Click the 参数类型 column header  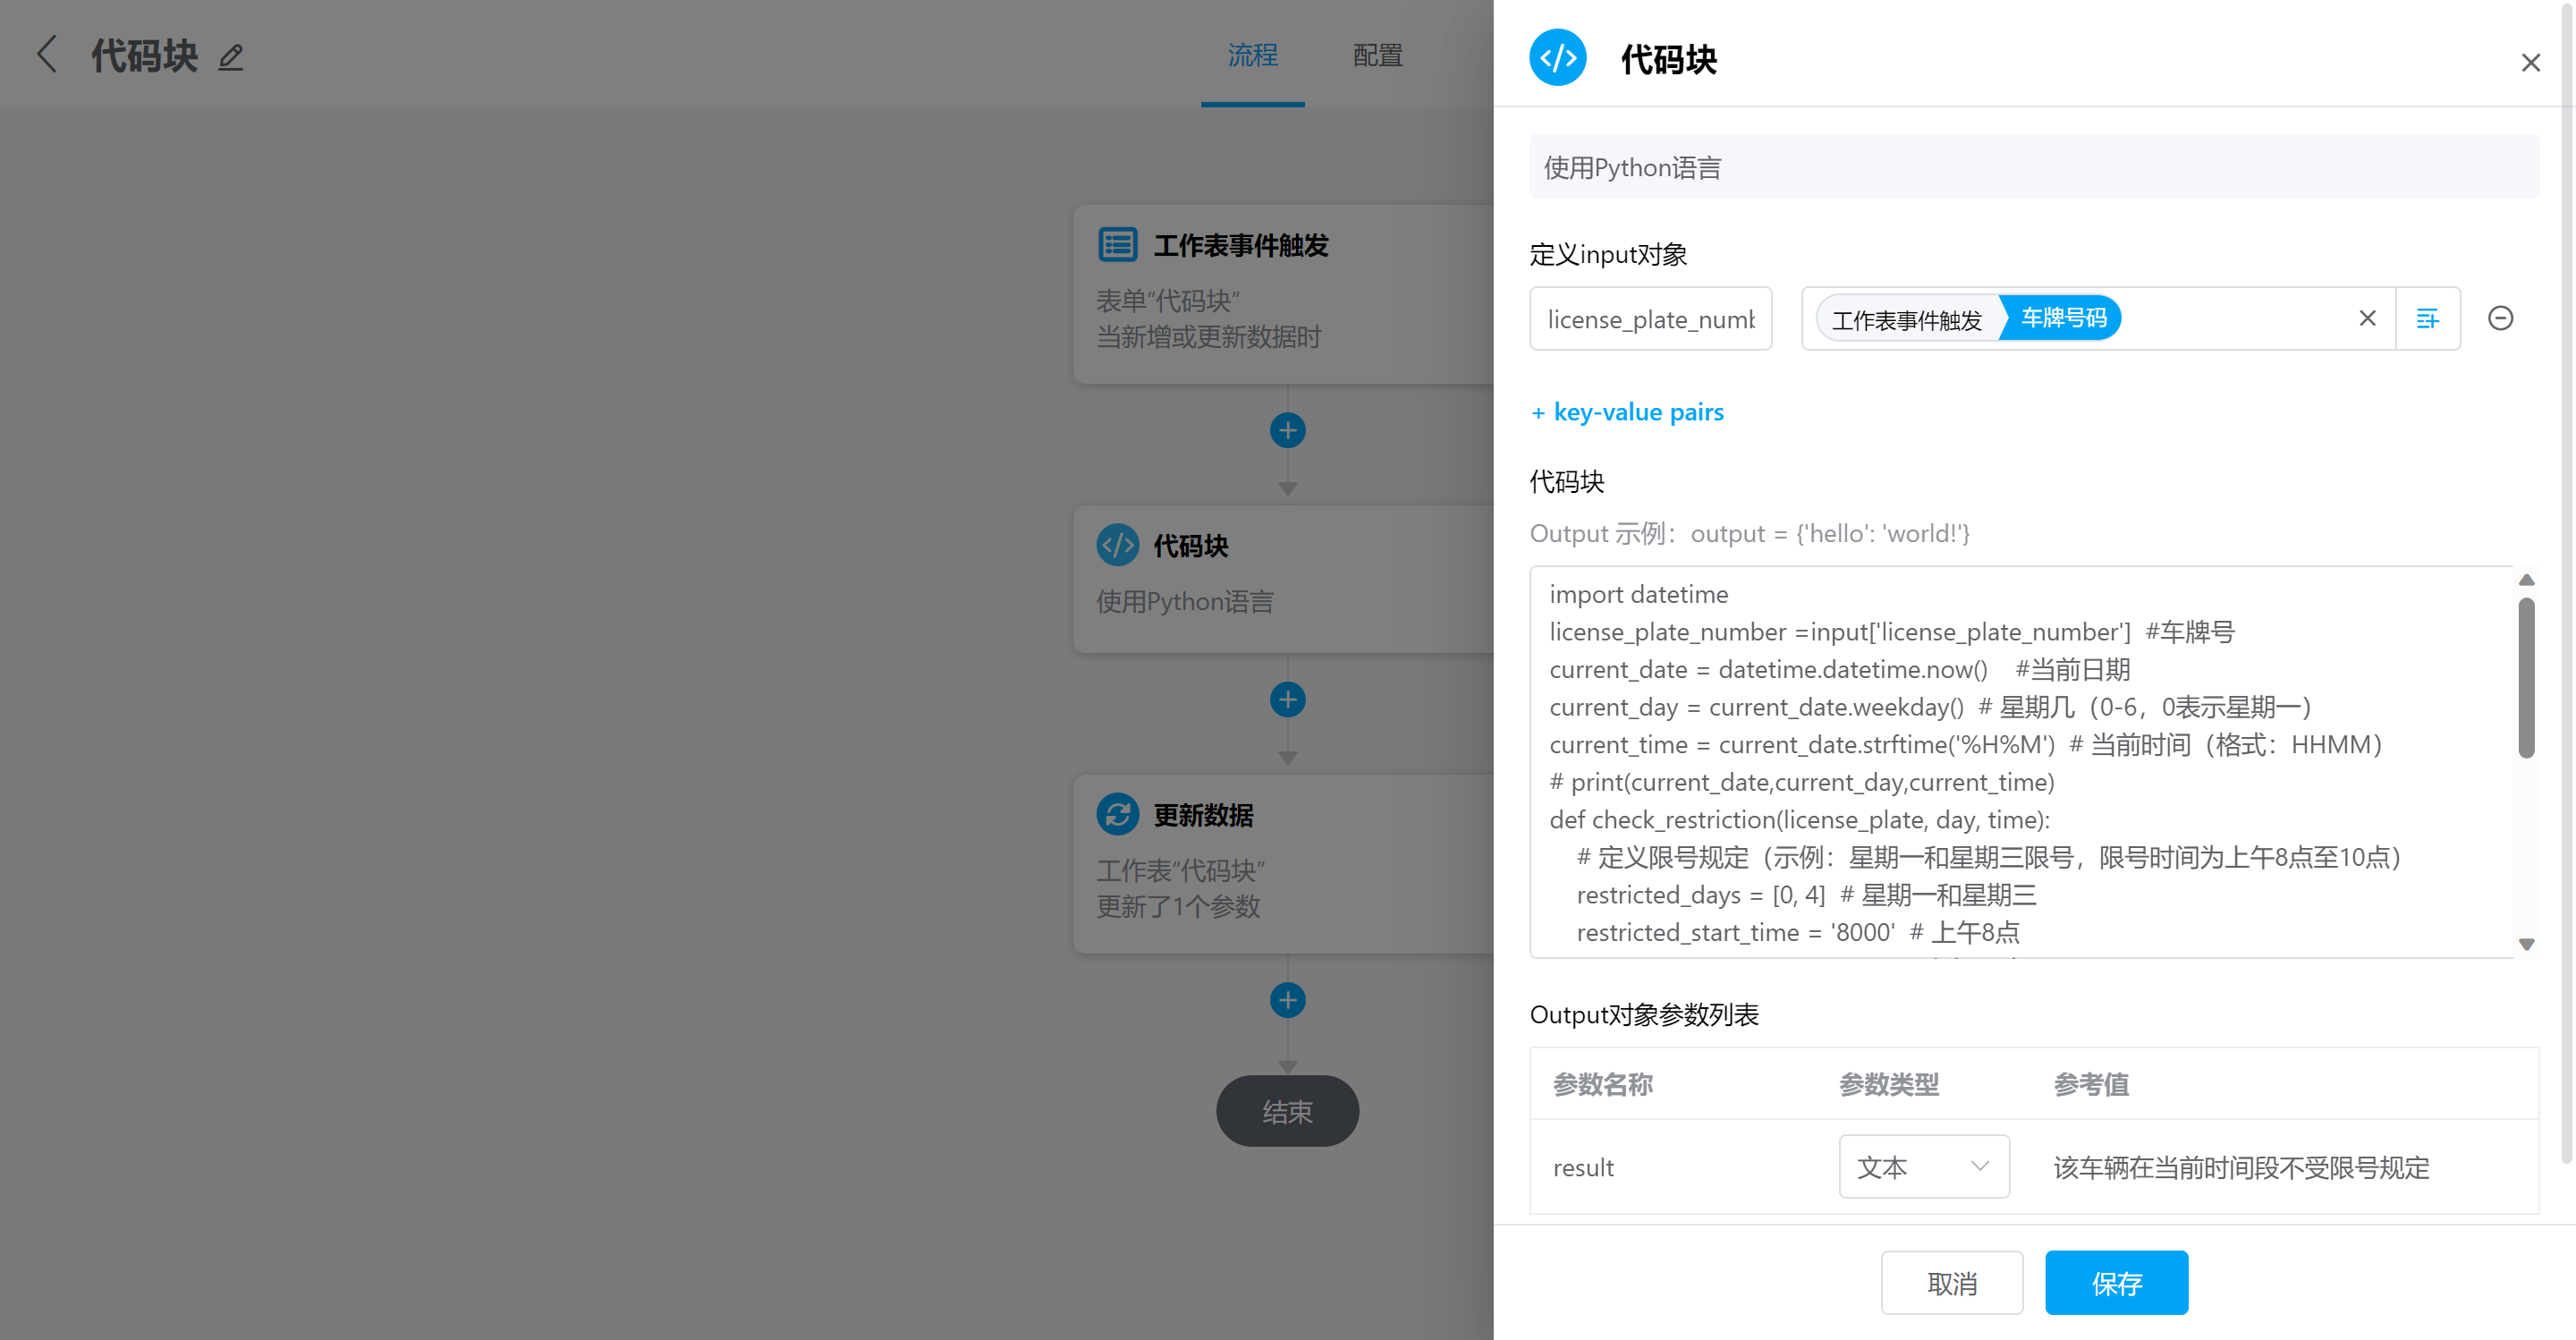click(x=1888, y=1084)
